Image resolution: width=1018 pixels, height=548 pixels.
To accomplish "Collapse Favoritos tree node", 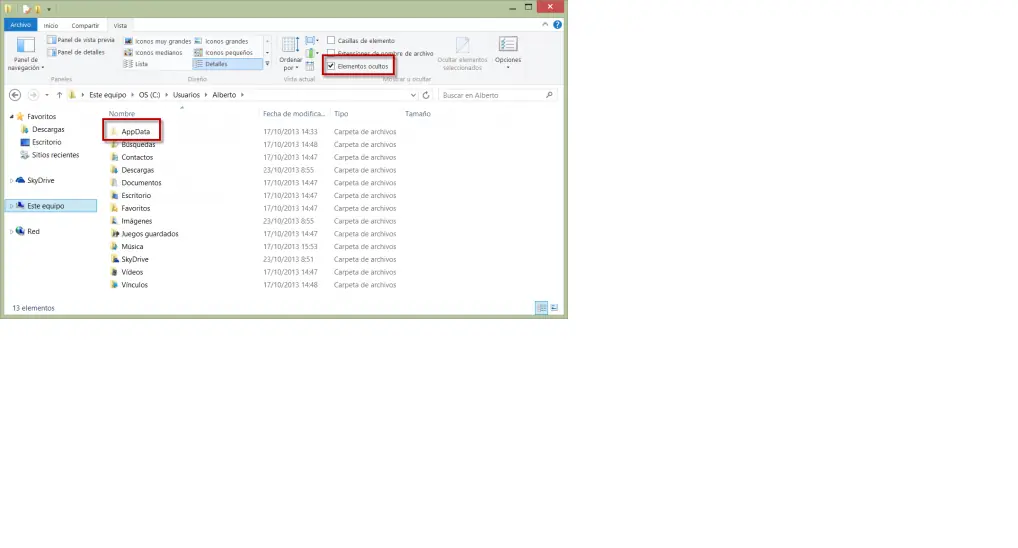I will (x=11, y=116).
